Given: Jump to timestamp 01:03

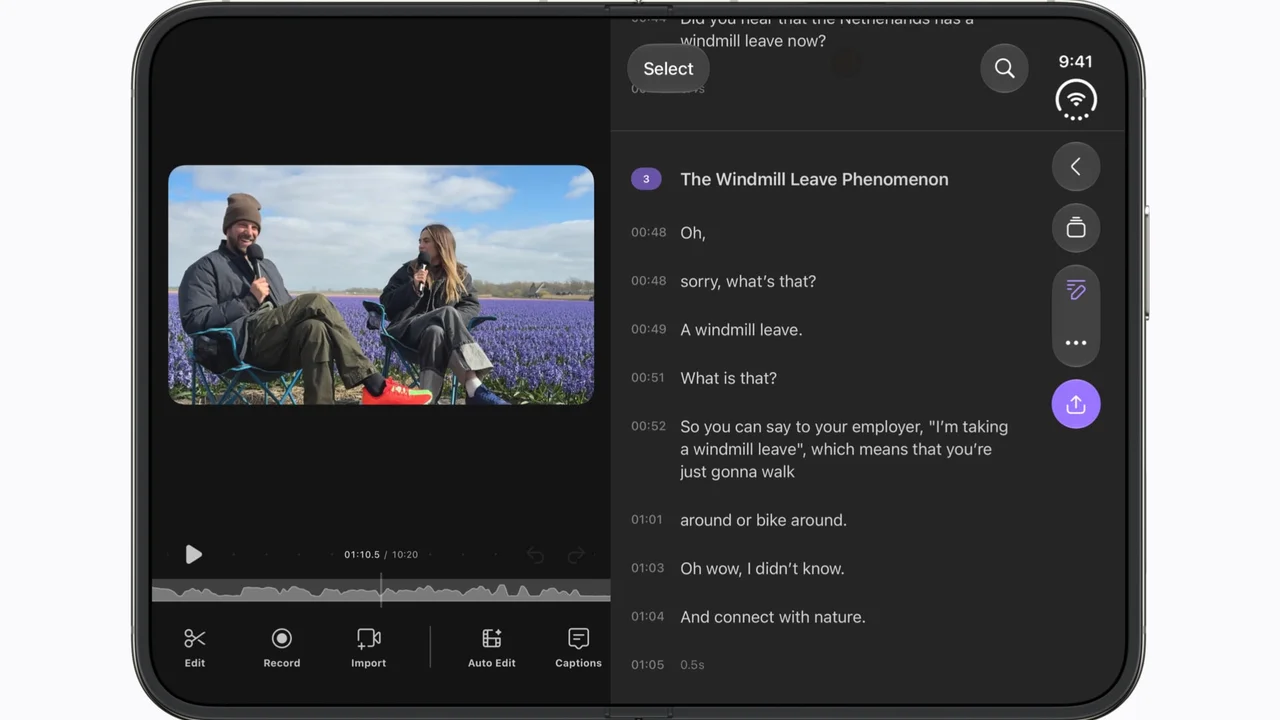Looking at the screenshot, I should (647, 568).
